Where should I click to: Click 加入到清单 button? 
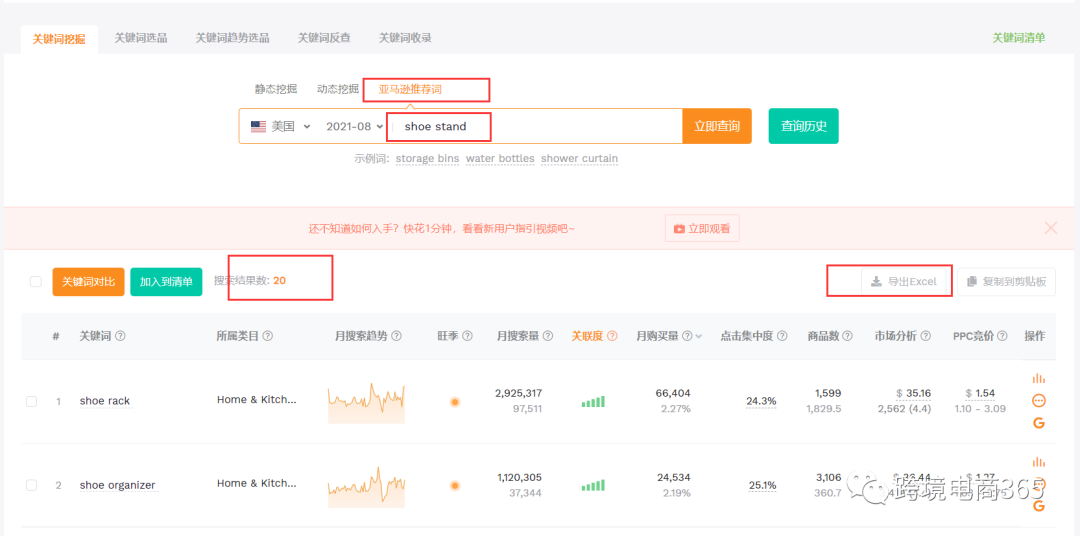pos(166,282)
